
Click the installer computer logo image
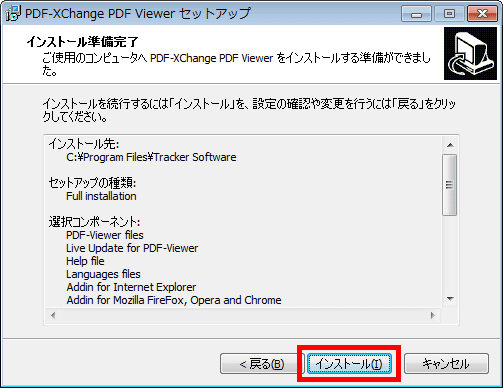pos(470,53)
